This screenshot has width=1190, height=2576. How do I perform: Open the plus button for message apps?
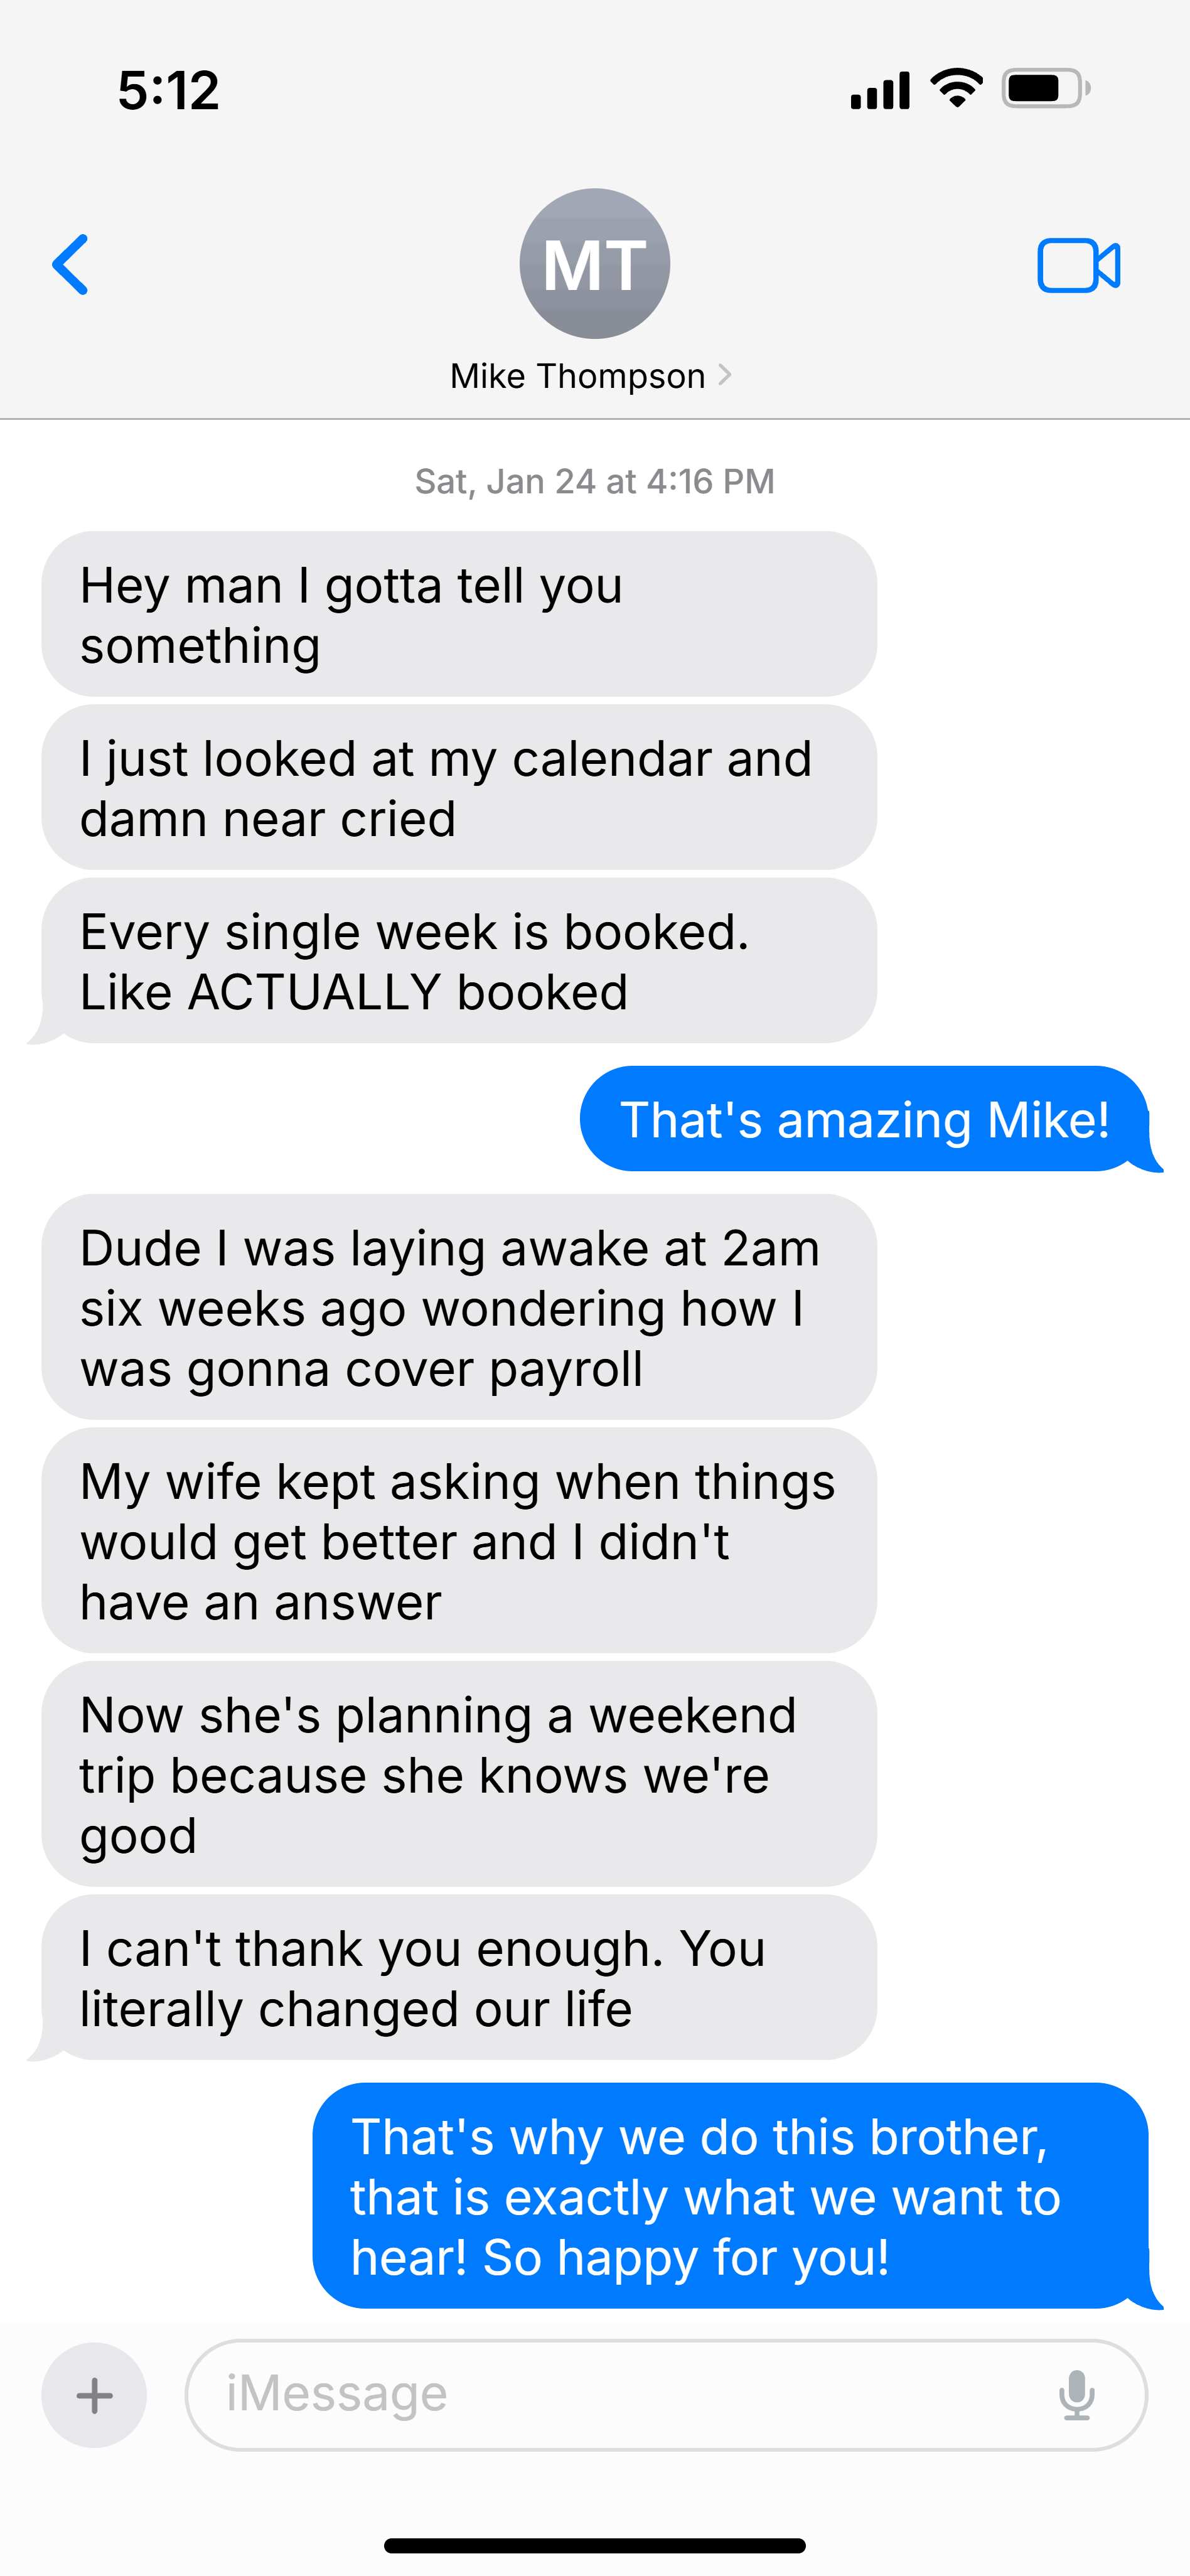[94, 2395]
